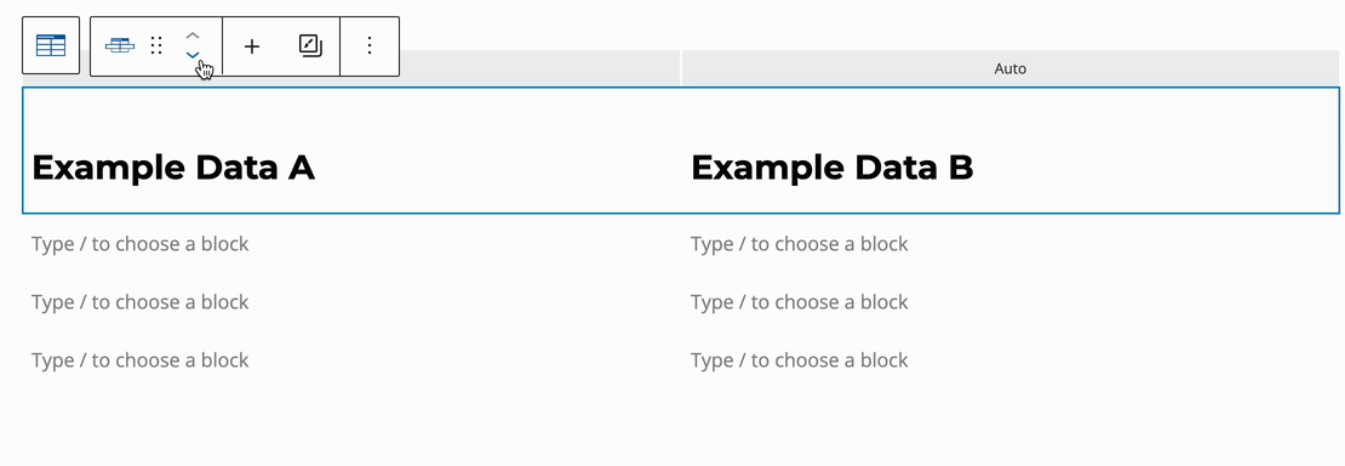This screenshot has height=466, width=1345.
Task: Move the row up with the chevron
Action: tap(193, 35)
